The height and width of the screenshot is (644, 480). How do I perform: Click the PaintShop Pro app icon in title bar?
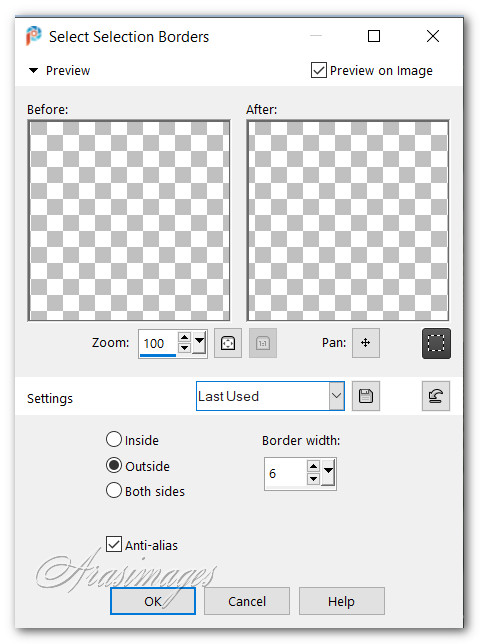coord(34,36)
